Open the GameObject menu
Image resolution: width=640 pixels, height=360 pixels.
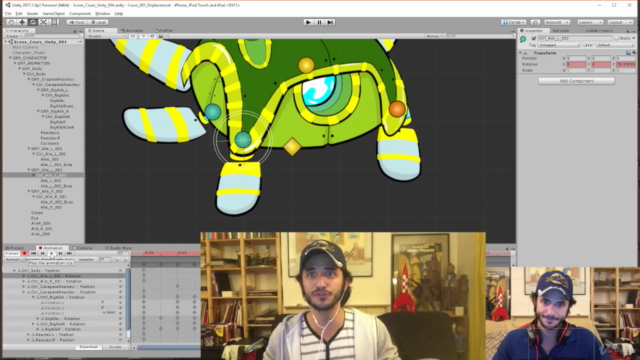click(53, 13)
